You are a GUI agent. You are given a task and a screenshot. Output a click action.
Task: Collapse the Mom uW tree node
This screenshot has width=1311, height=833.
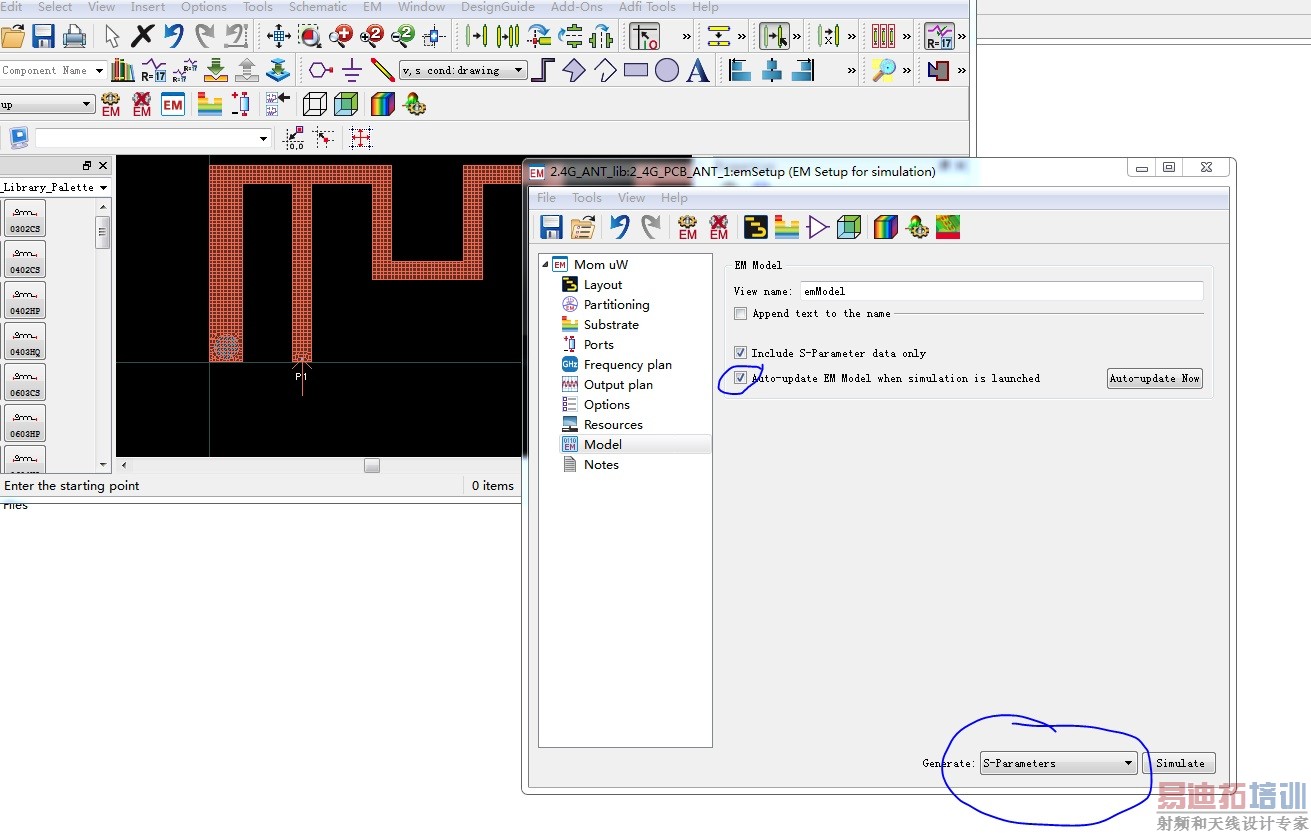click(x=545, y=264)
